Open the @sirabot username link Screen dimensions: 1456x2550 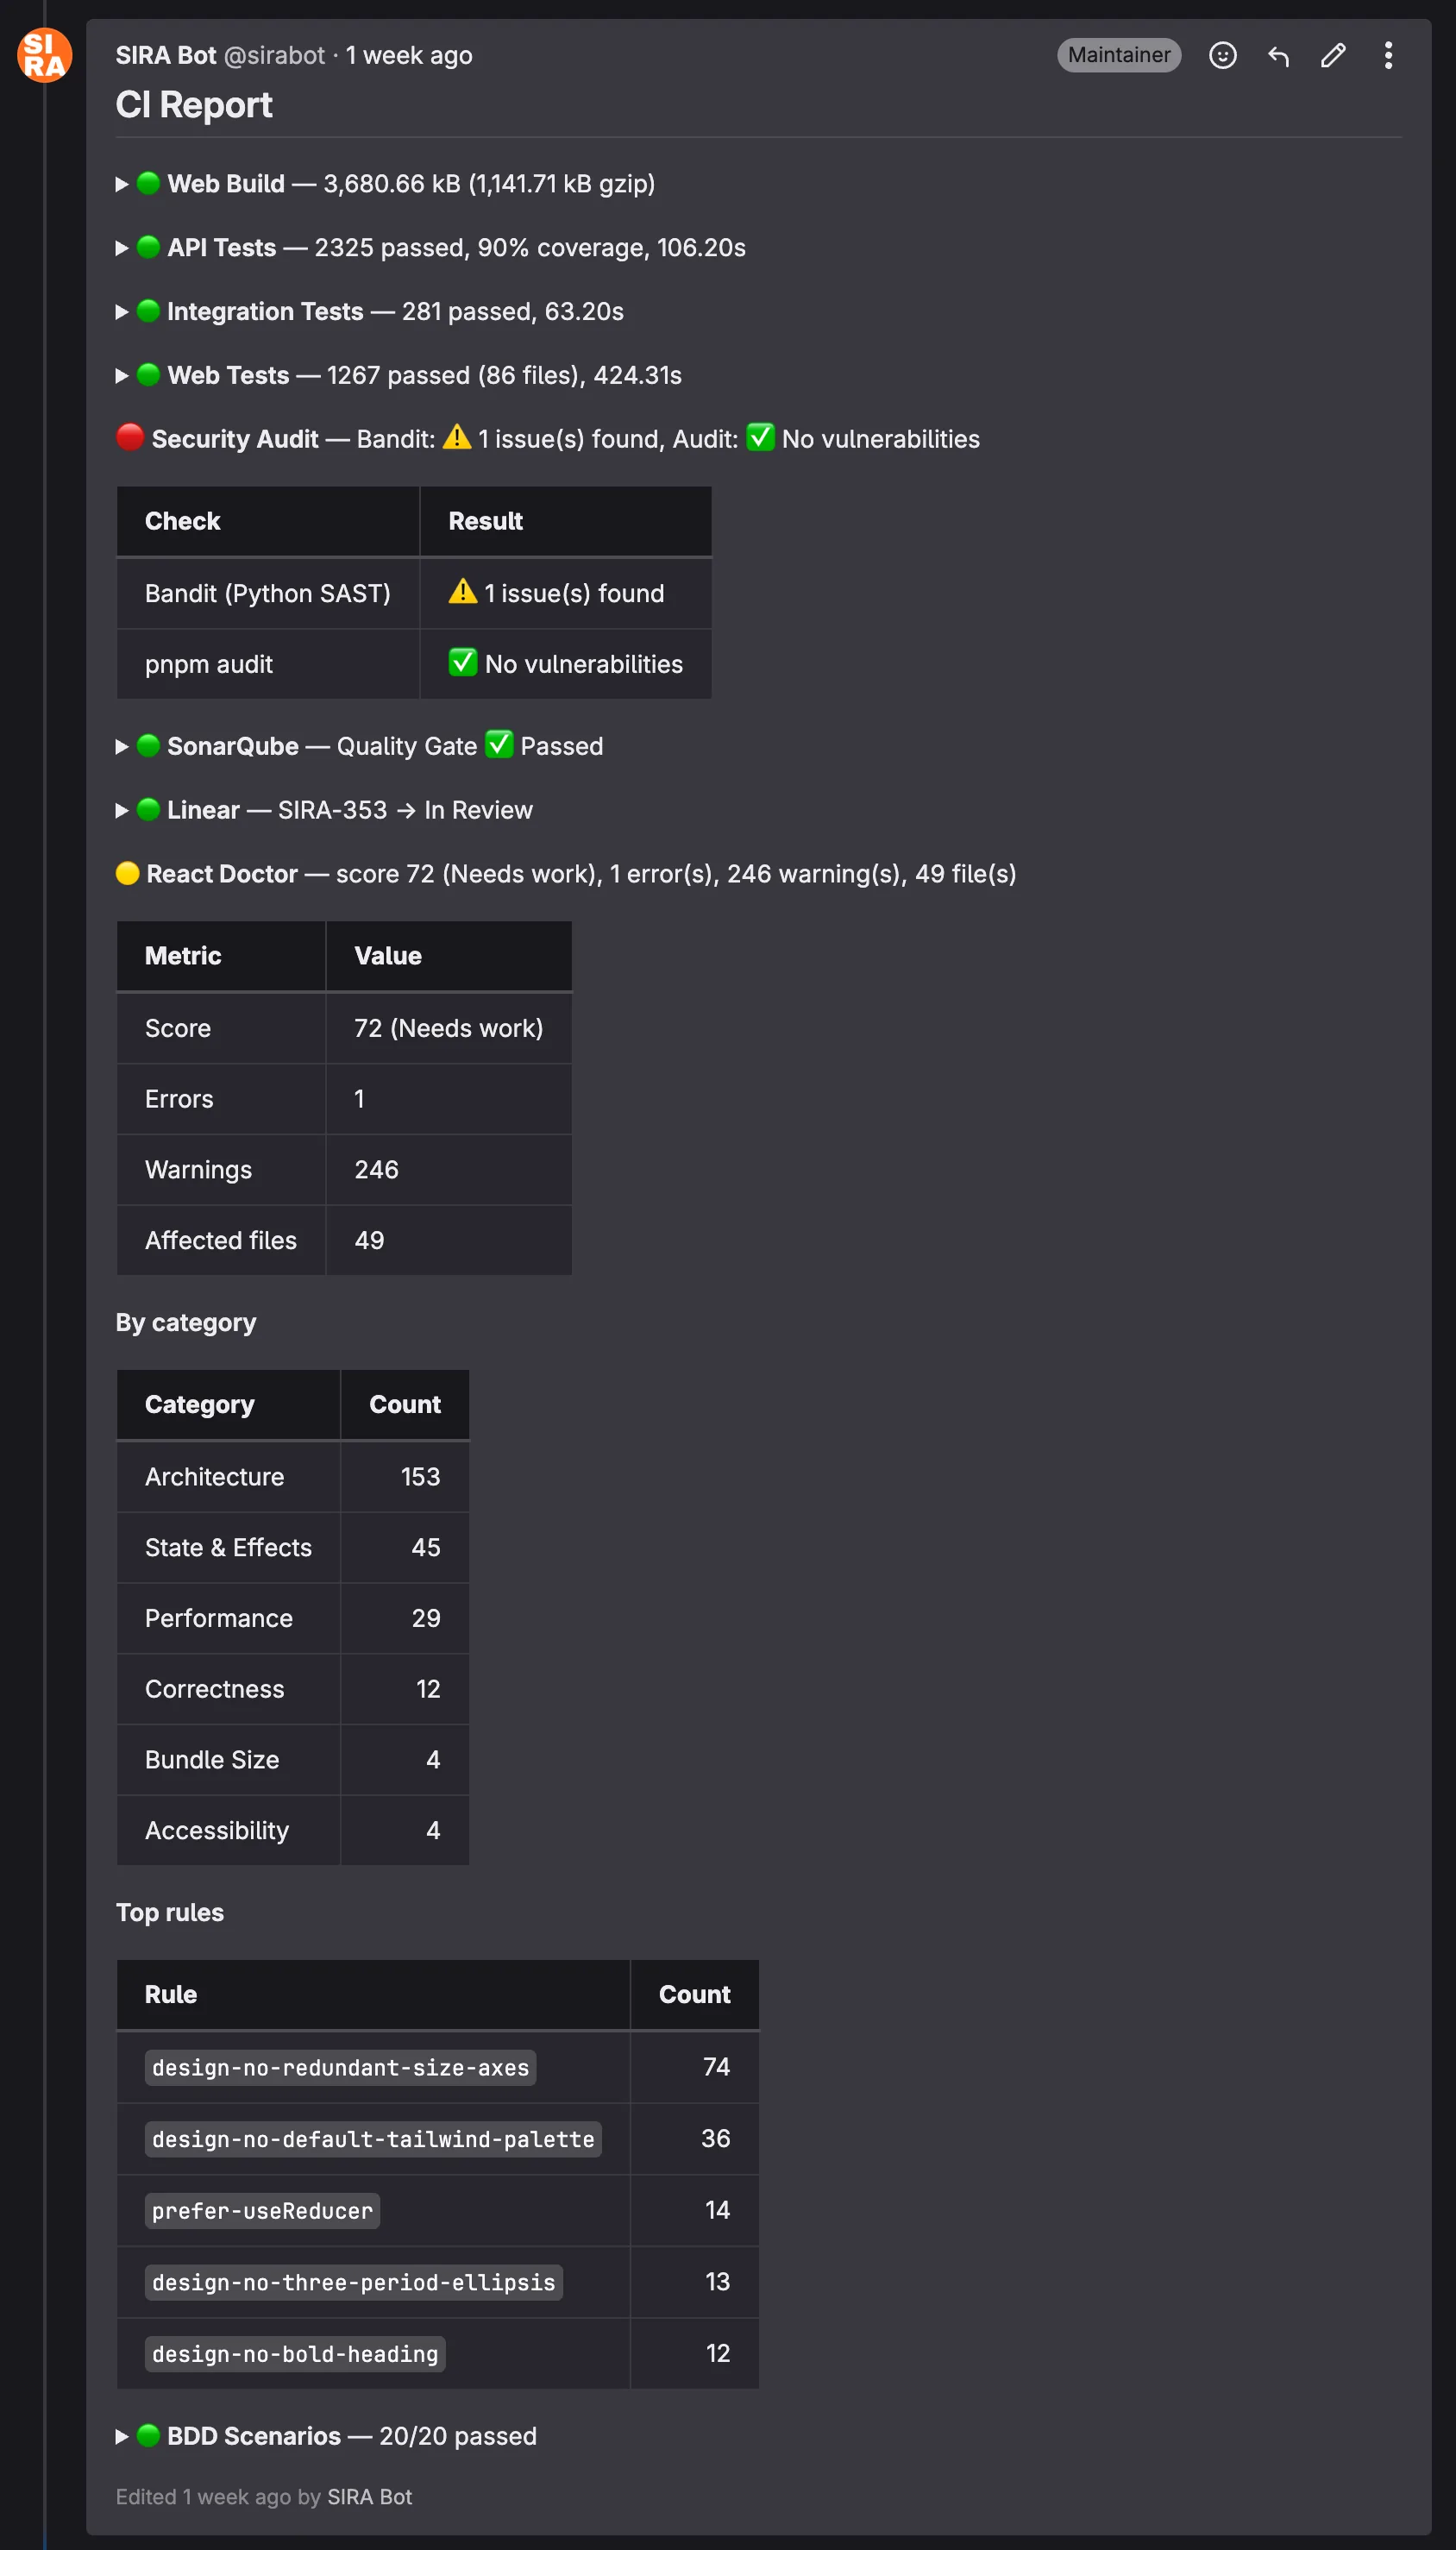[274, 55]
